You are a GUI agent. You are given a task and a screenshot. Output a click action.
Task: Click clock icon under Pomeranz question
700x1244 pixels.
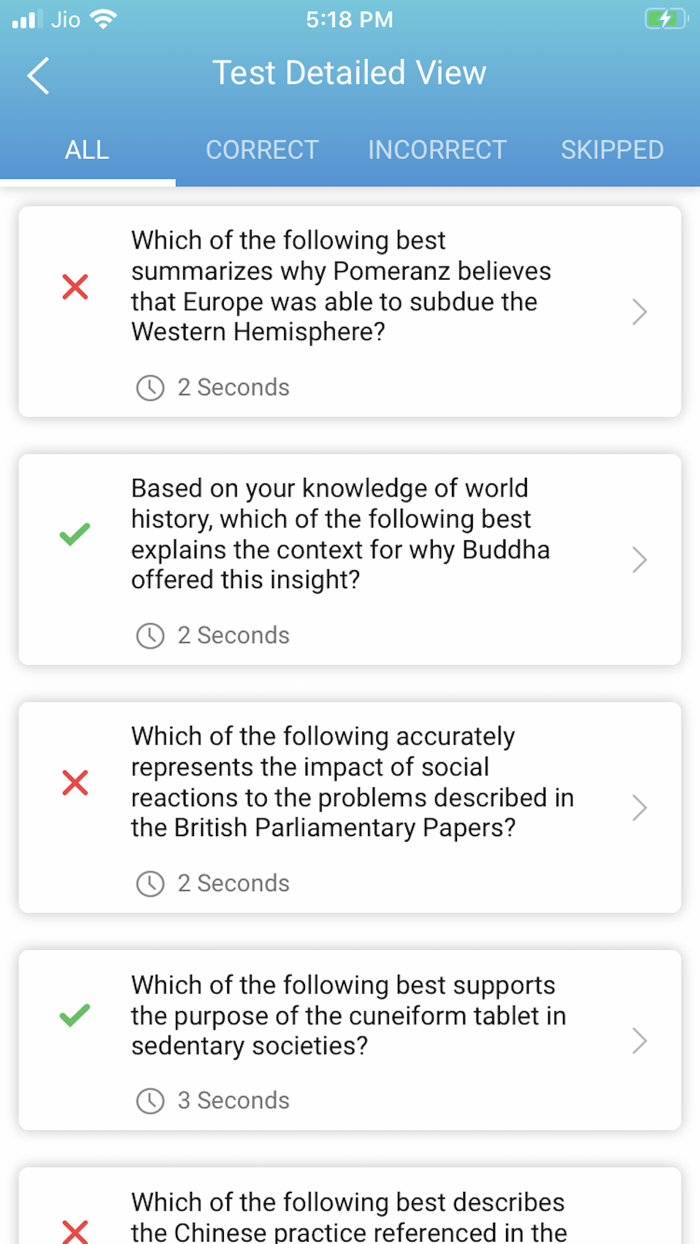point(150,388)
